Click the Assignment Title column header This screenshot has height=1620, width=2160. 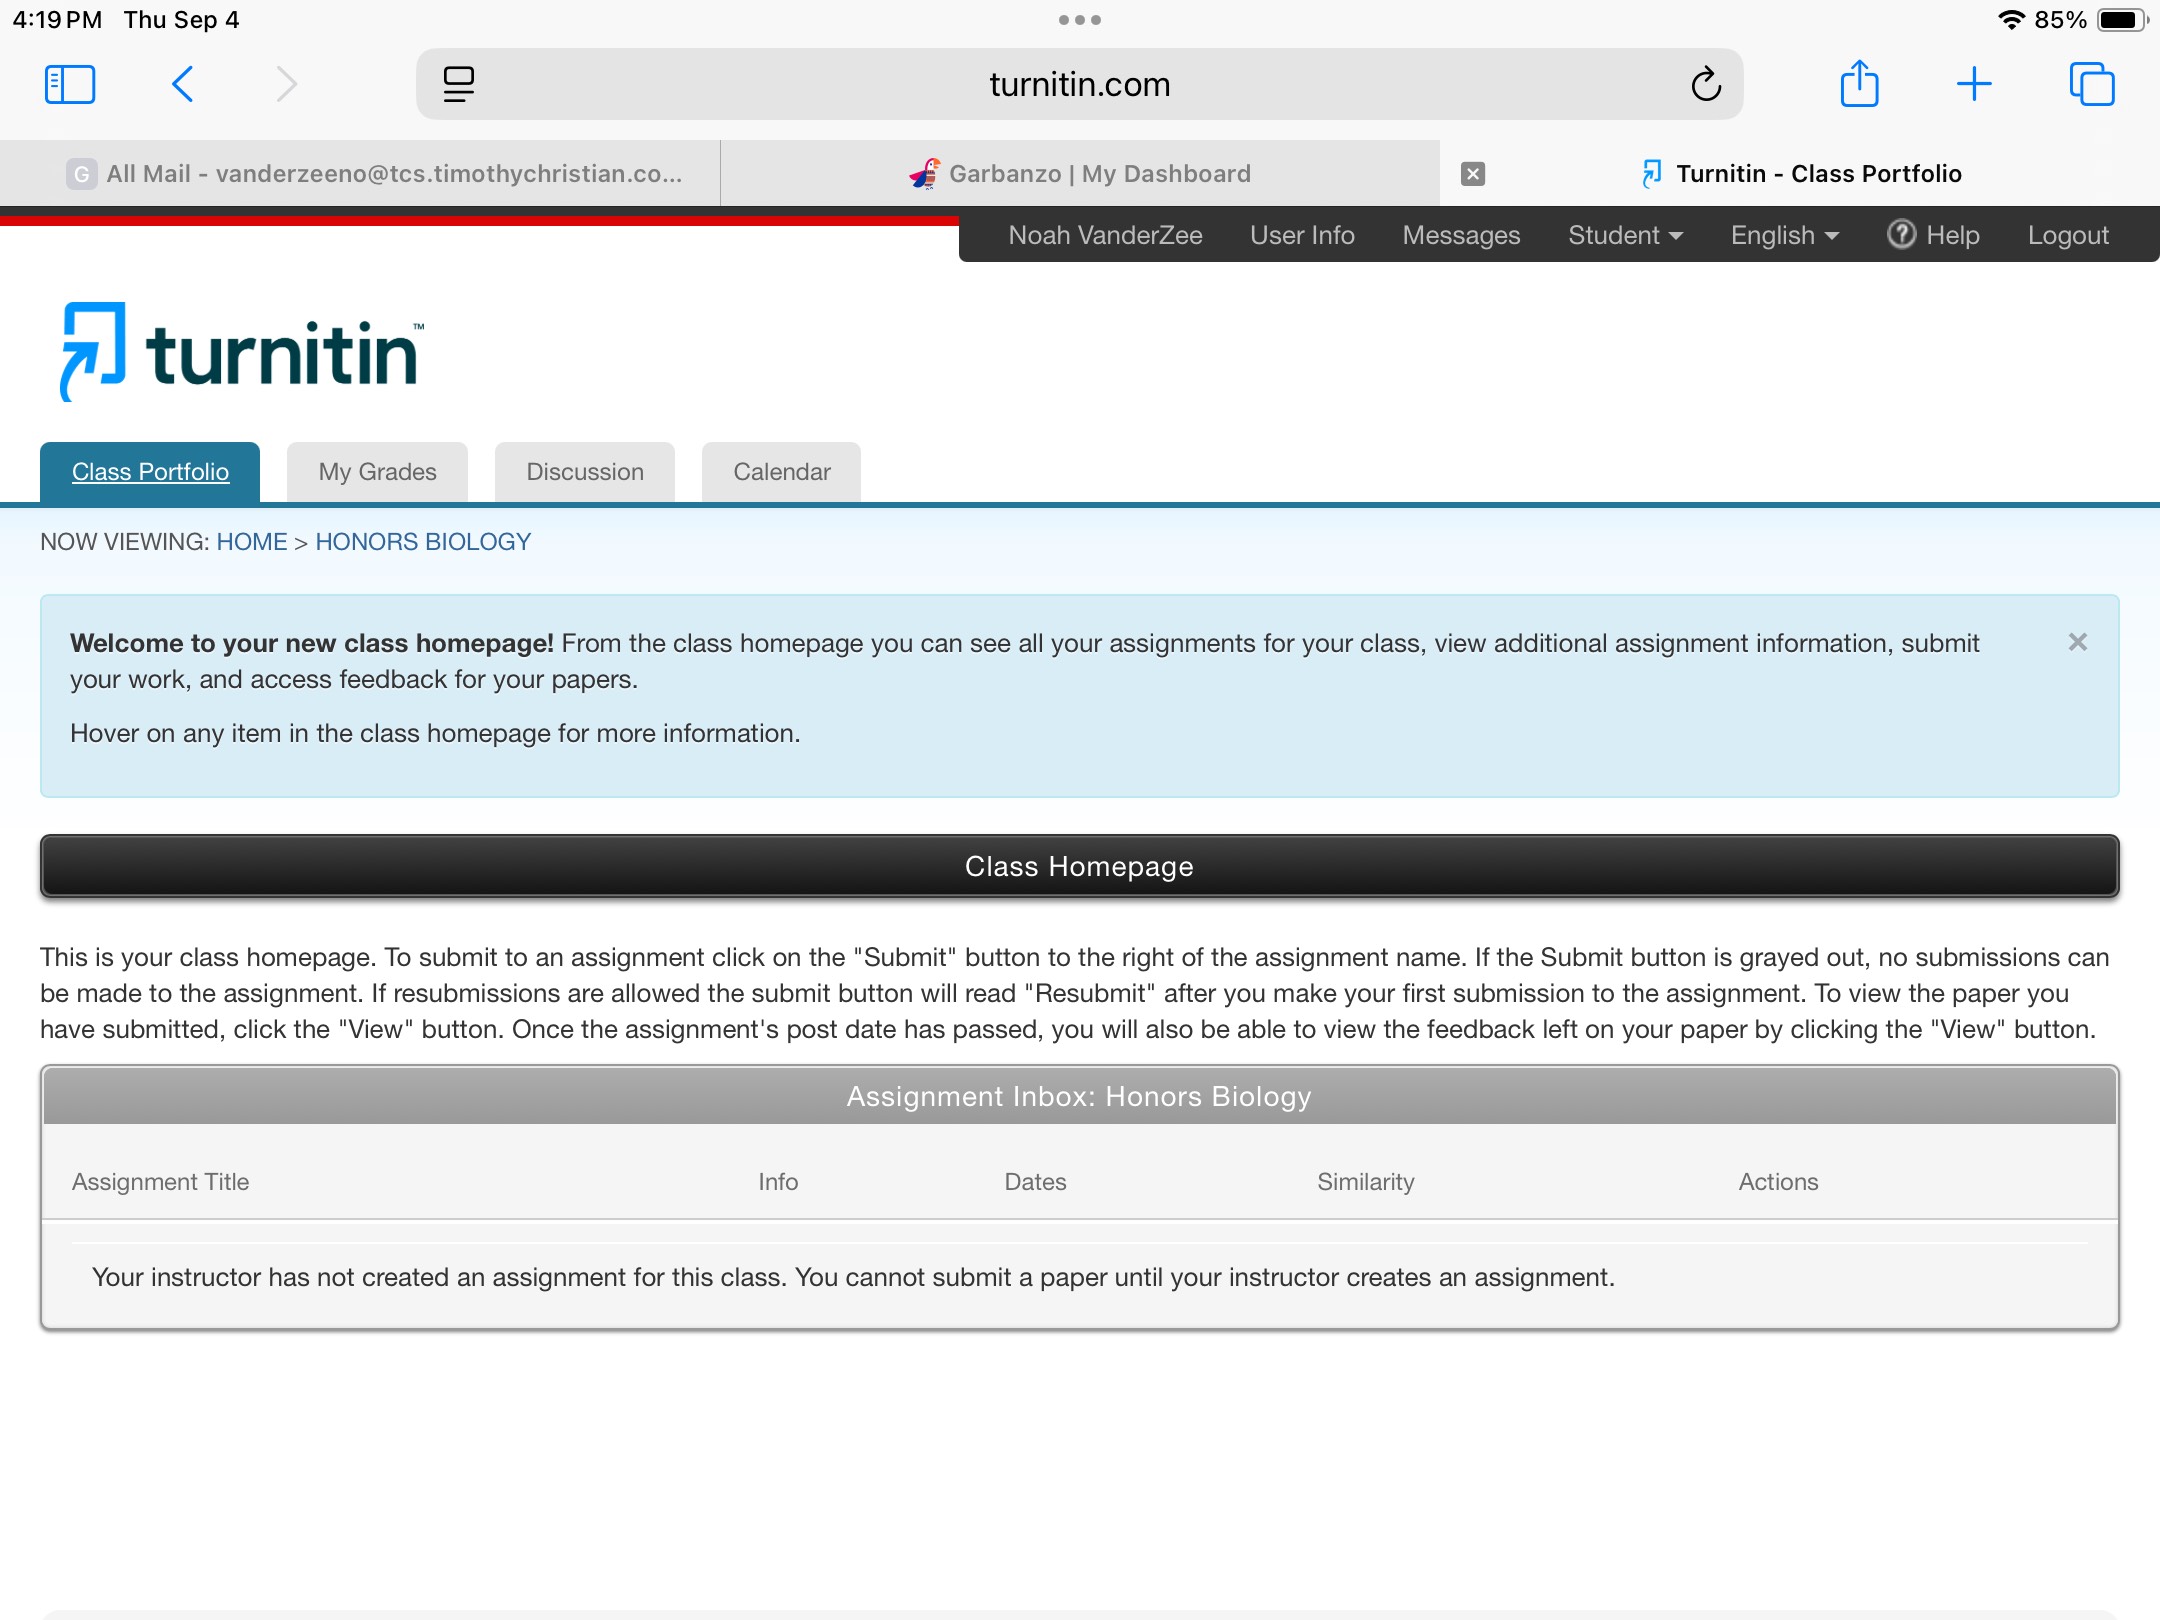[160, 1182]
